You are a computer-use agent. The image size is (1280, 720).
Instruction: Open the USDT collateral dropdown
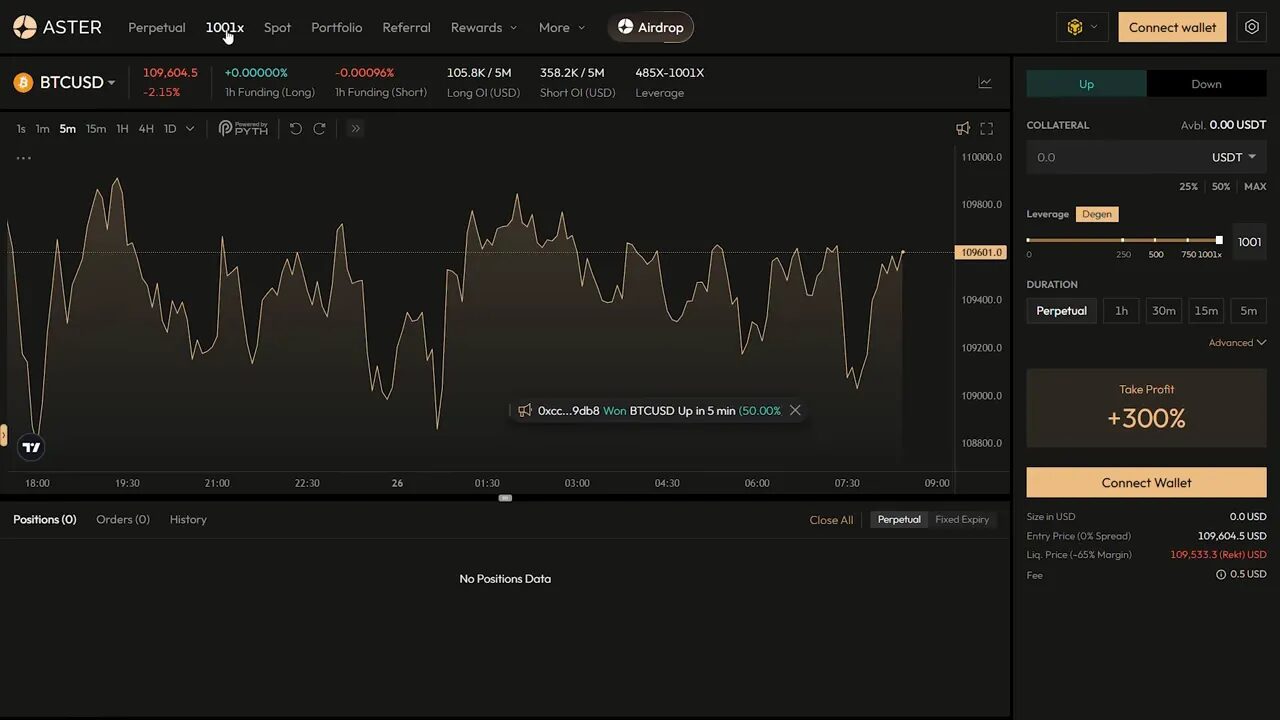pyautogui.click(x=1231, y=157)
